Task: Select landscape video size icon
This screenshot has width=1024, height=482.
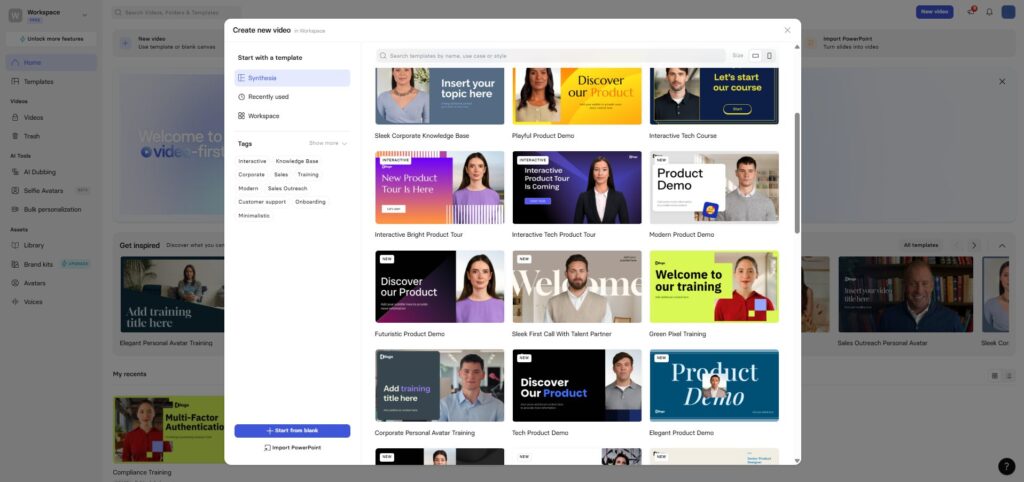Action: [x=756, y=56]
